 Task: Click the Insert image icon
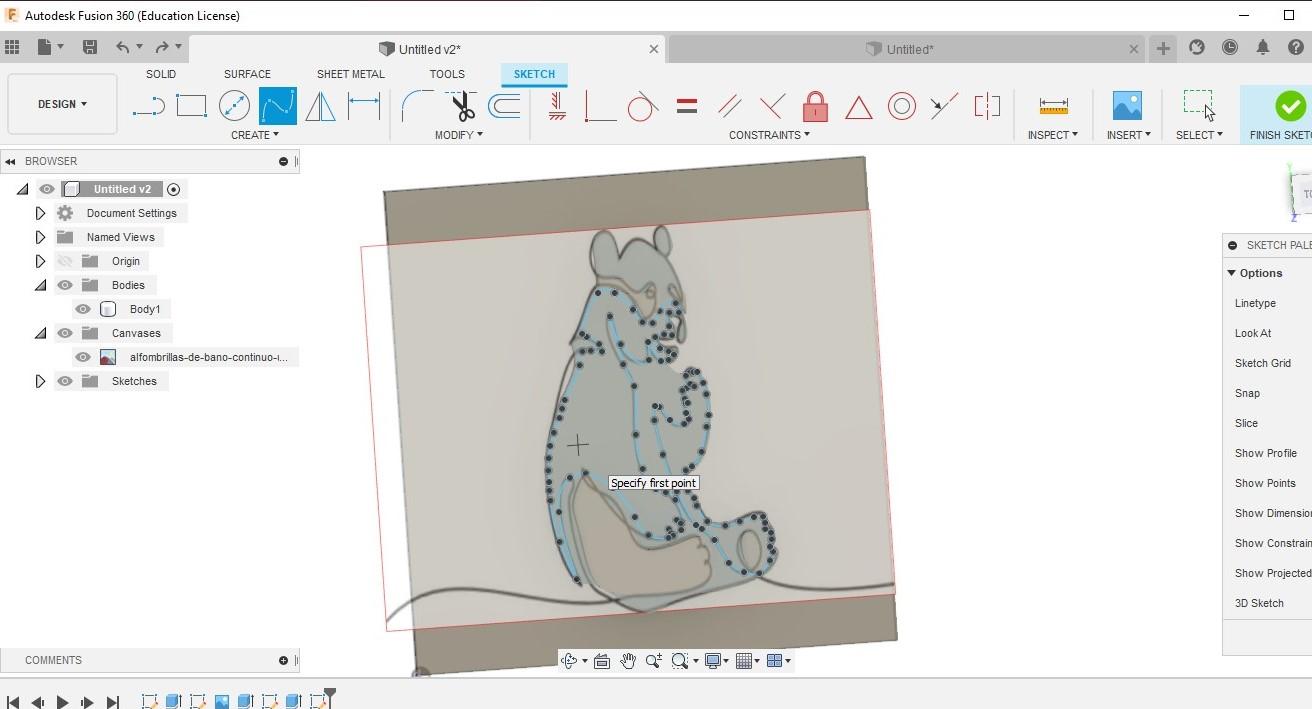1127,106
